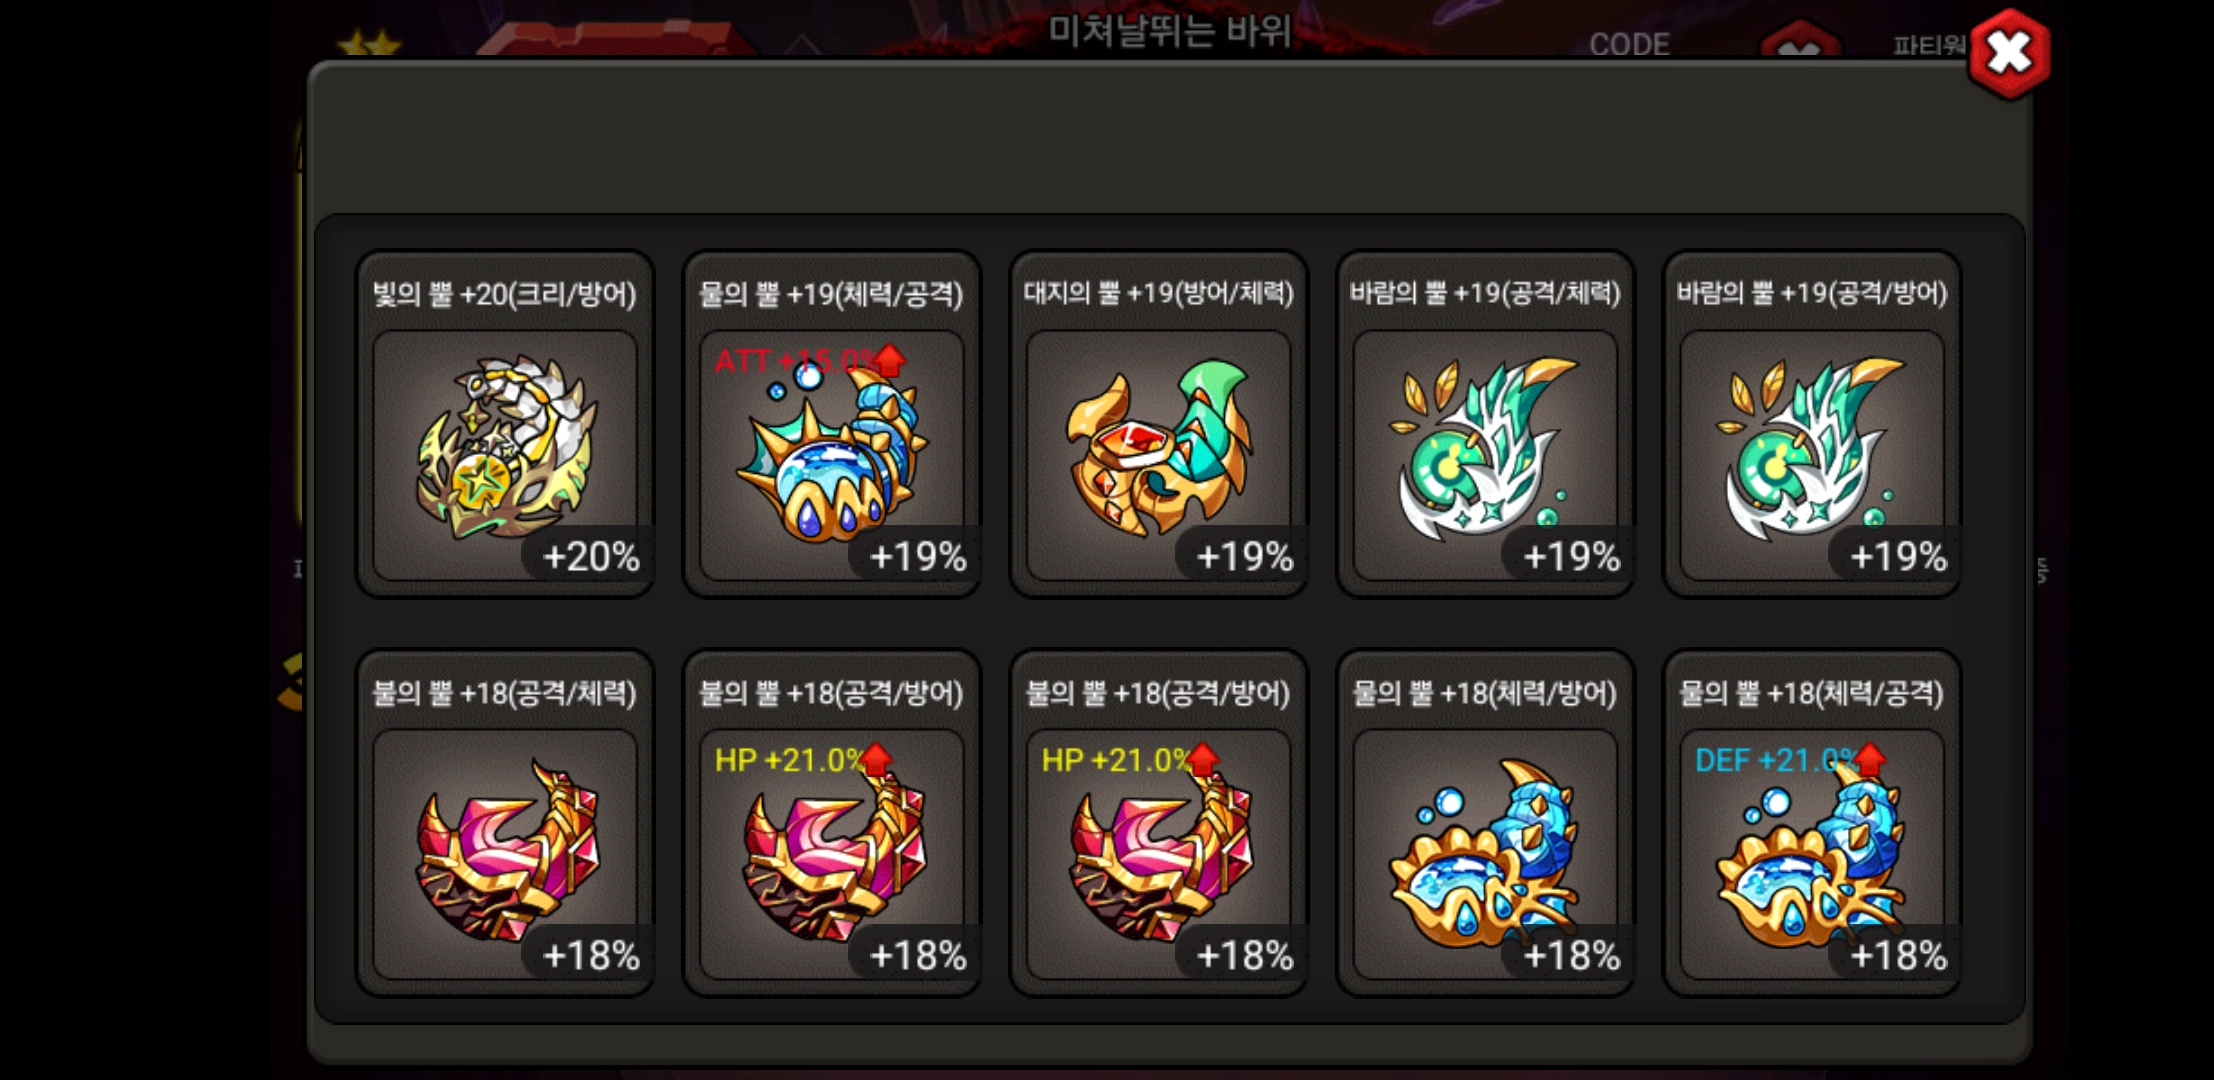Close the horn selection popup
2214x1080 pixels.
point(2009,53)
